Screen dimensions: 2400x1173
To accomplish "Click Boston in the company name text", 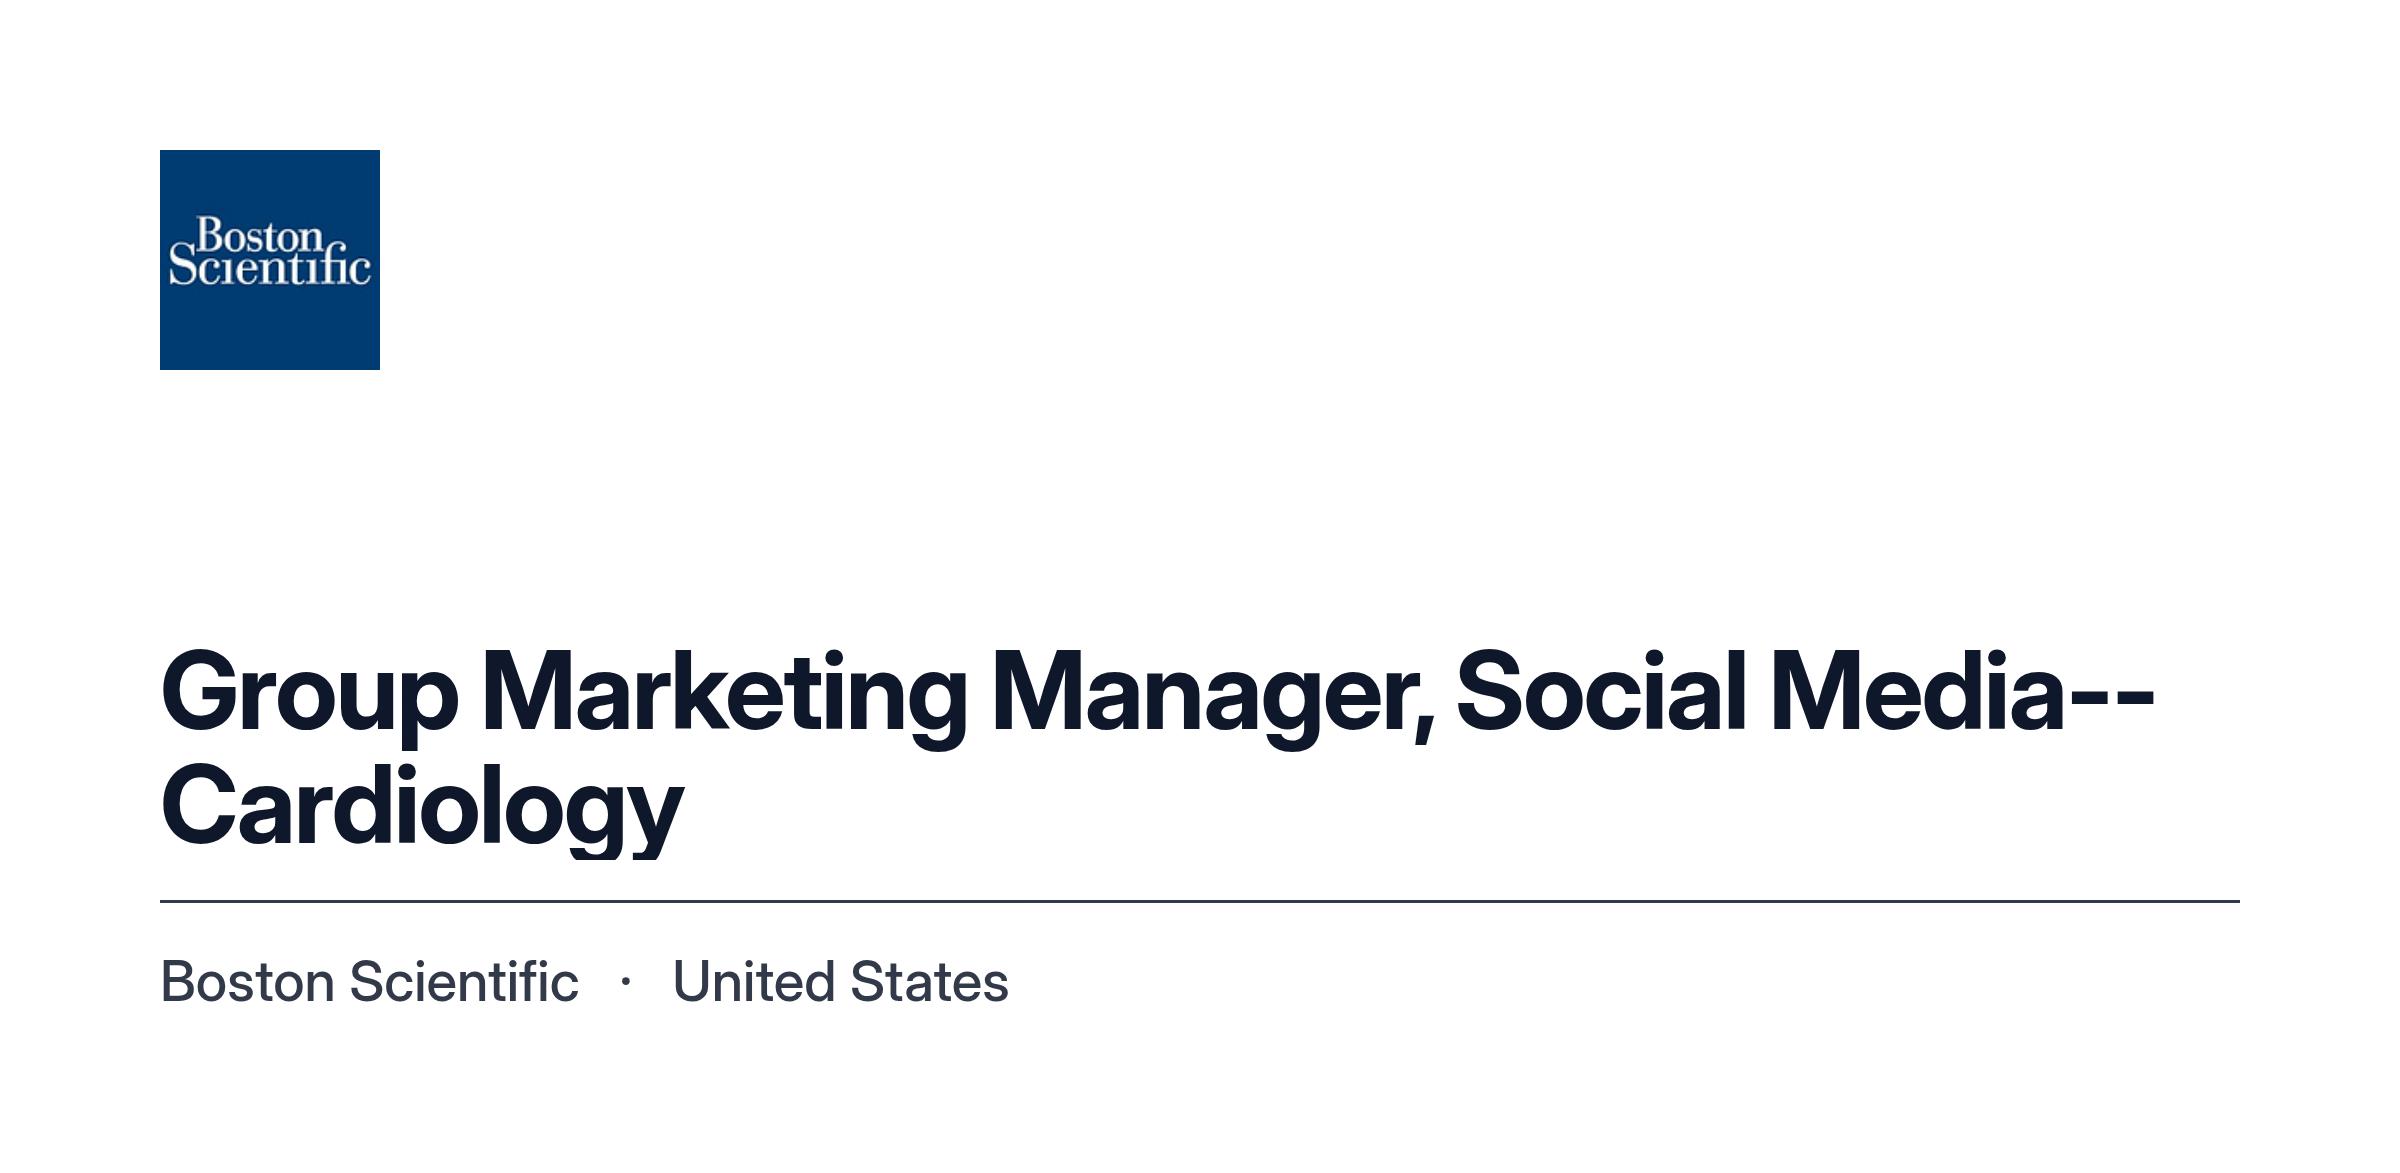I will (x=247, y=982).
